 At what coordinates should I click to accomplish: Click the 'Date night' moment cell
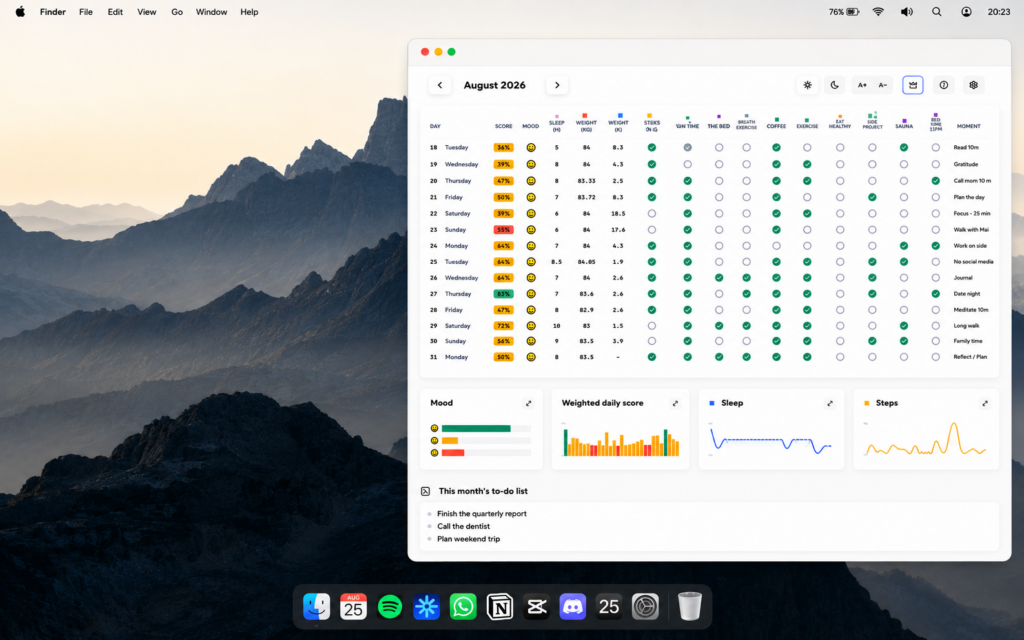point(967,294)
